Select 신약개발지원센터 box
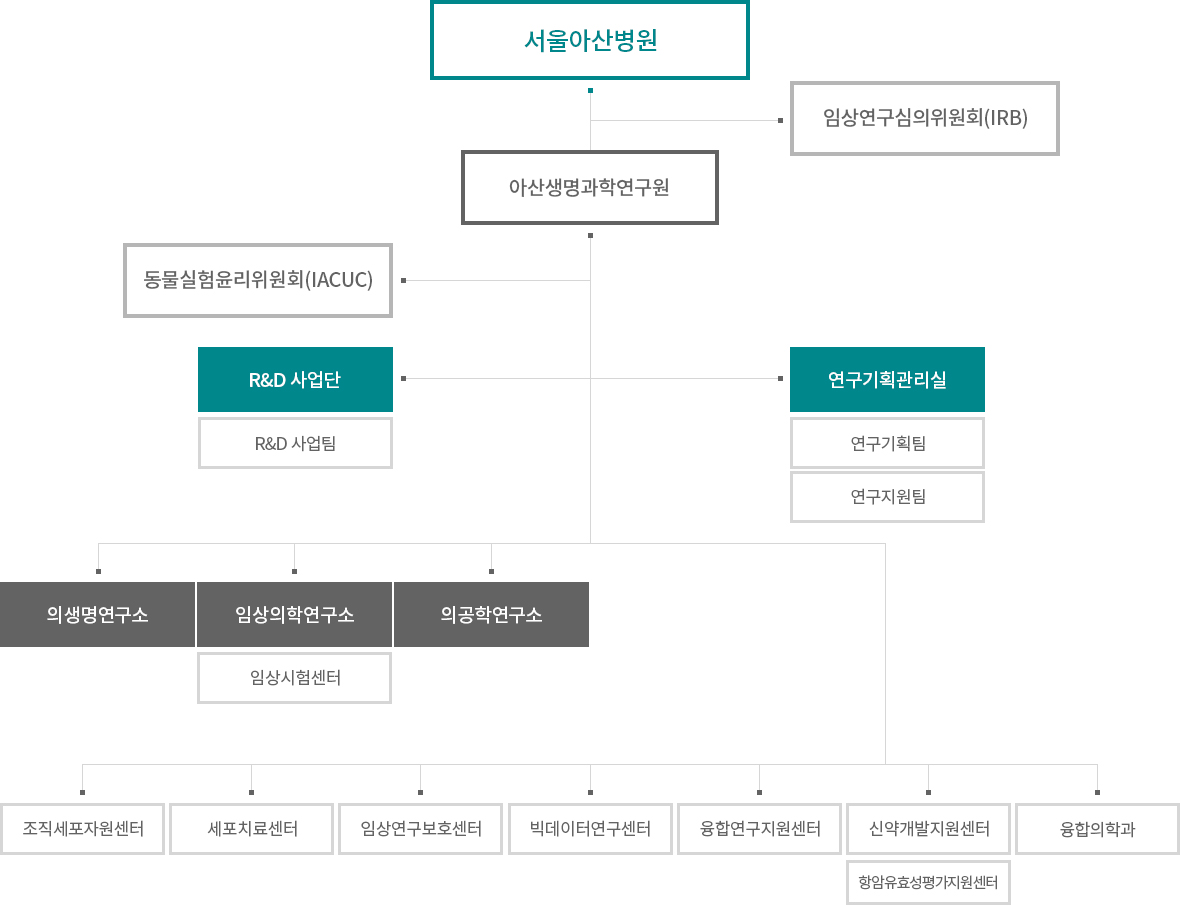The height and width of the screenshot is (905, 1180). (929, 829)
